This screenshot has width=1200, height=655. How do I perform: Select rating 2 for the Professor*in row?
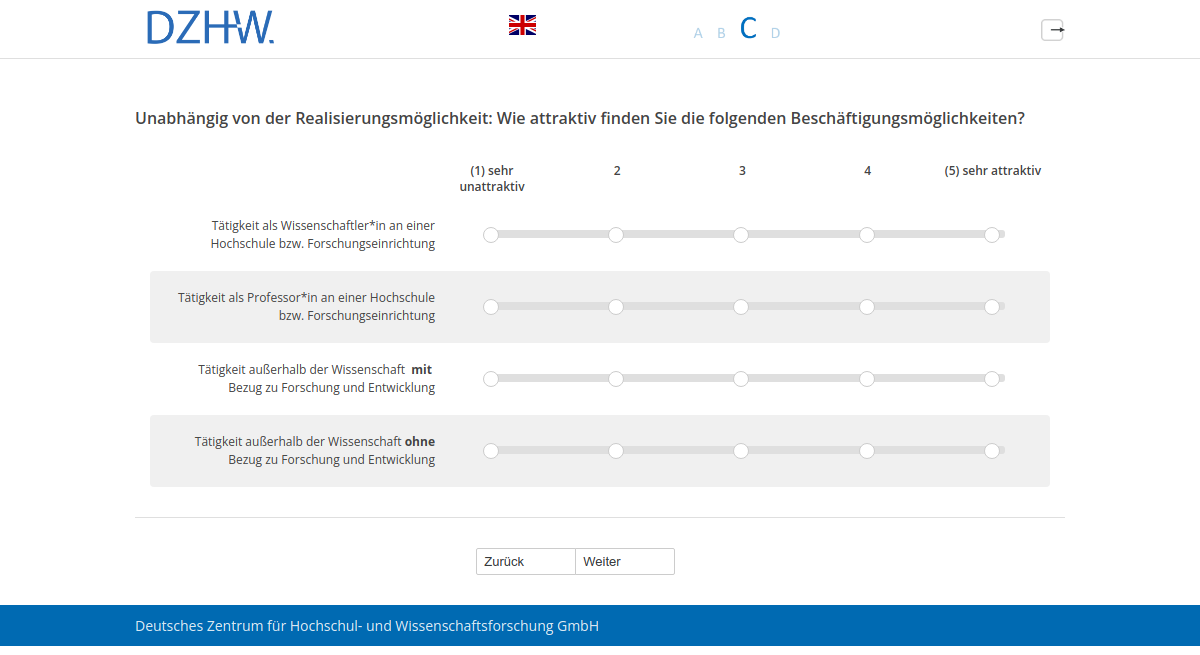point(616,307)
